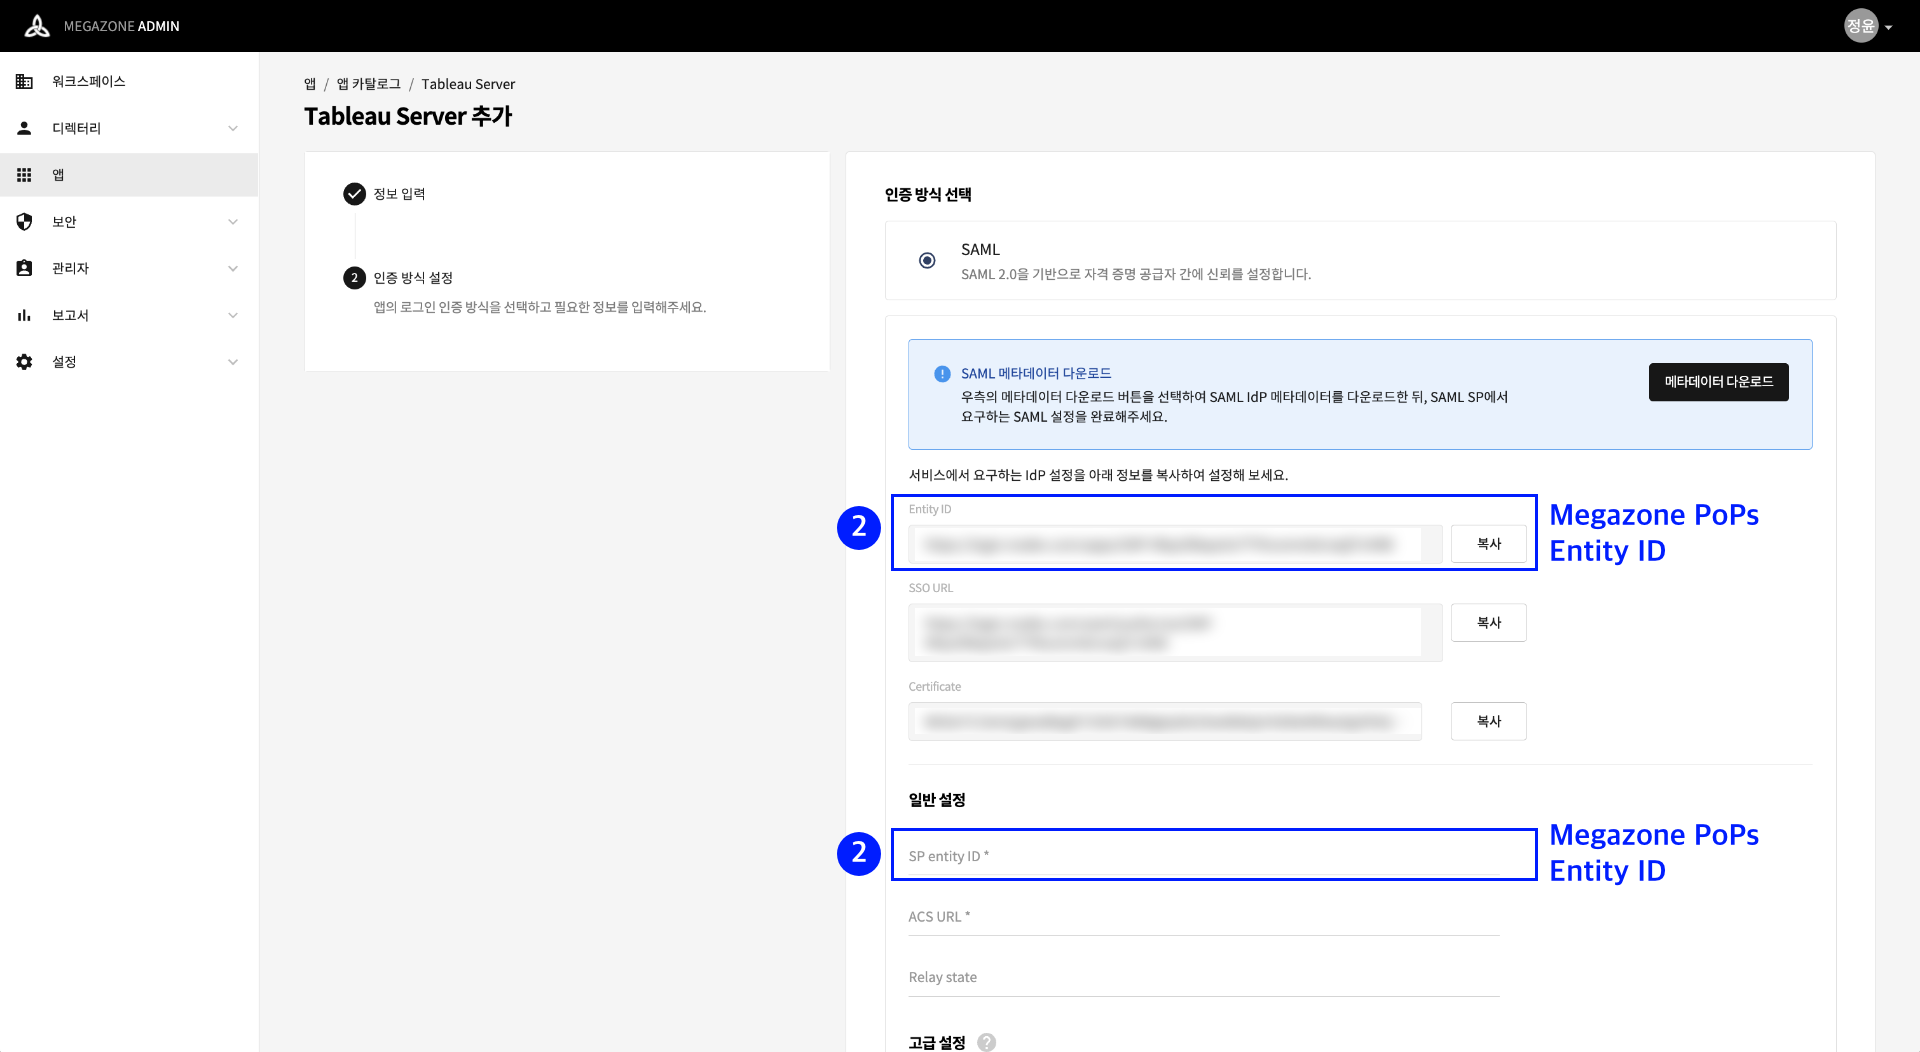Click the Certificate field
The image size is (1920, 1052).
pyautogui.click(x=1165, y=721)
